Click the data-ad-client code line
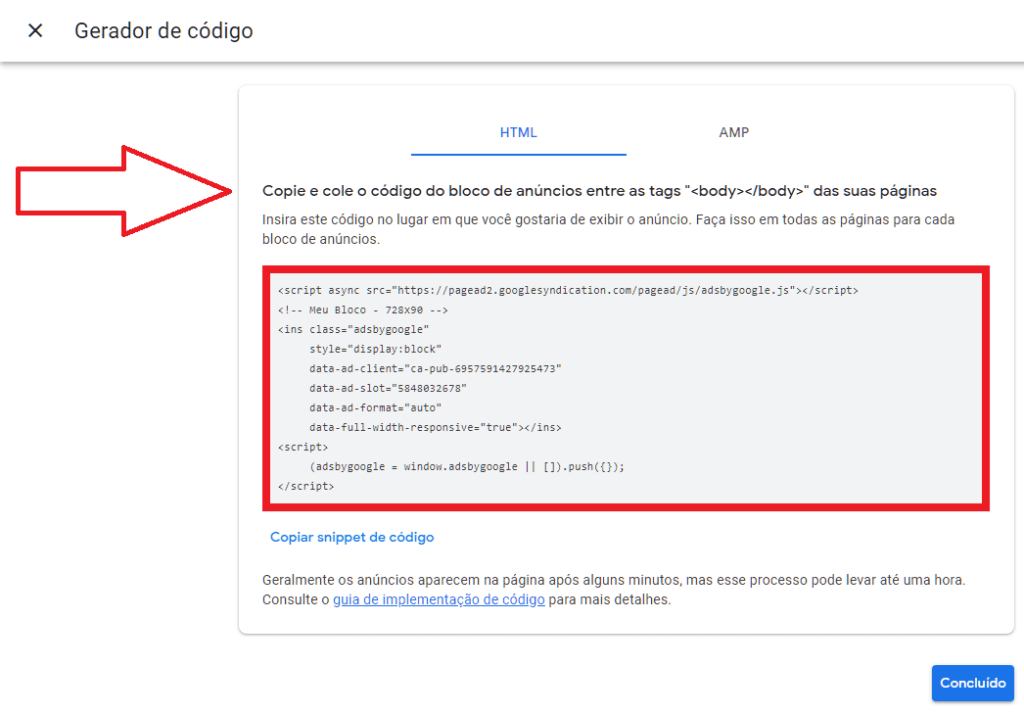Viewport: 1024px width, 715px height. pos(436,369)
